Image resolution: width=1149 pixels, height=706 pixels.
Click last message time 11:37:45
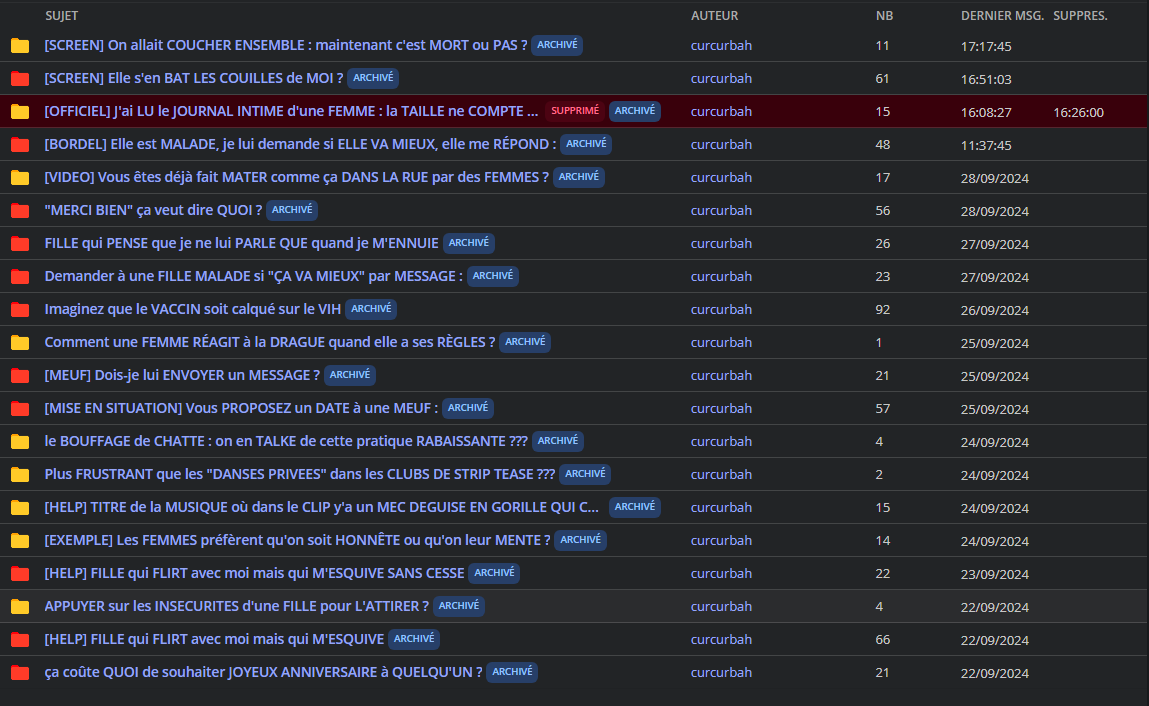pos(986,145)
